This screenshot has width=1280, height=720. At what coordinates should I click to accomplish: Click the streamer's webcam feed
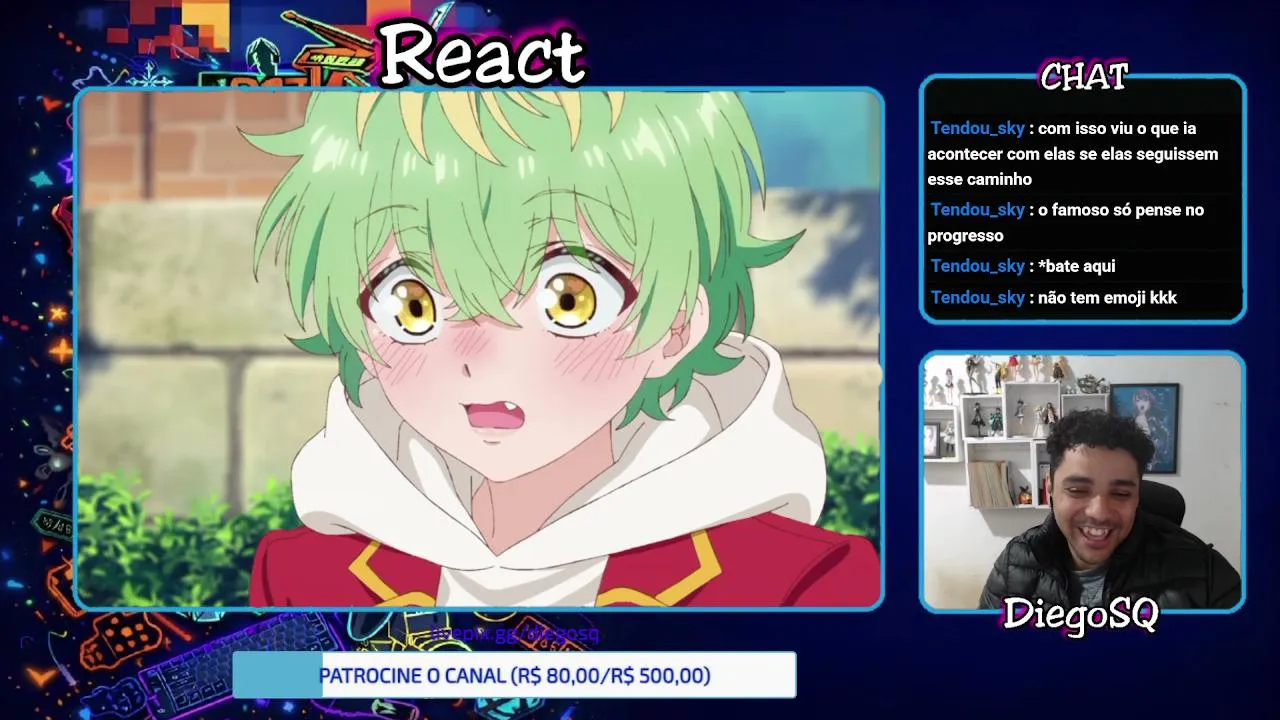coord(1082,481)
